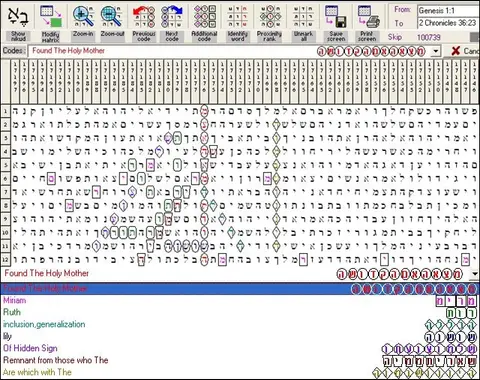Screen dimensions: 480x380
Task: Expand the dropdown below the matrix
Action: (x=475, y=274)
